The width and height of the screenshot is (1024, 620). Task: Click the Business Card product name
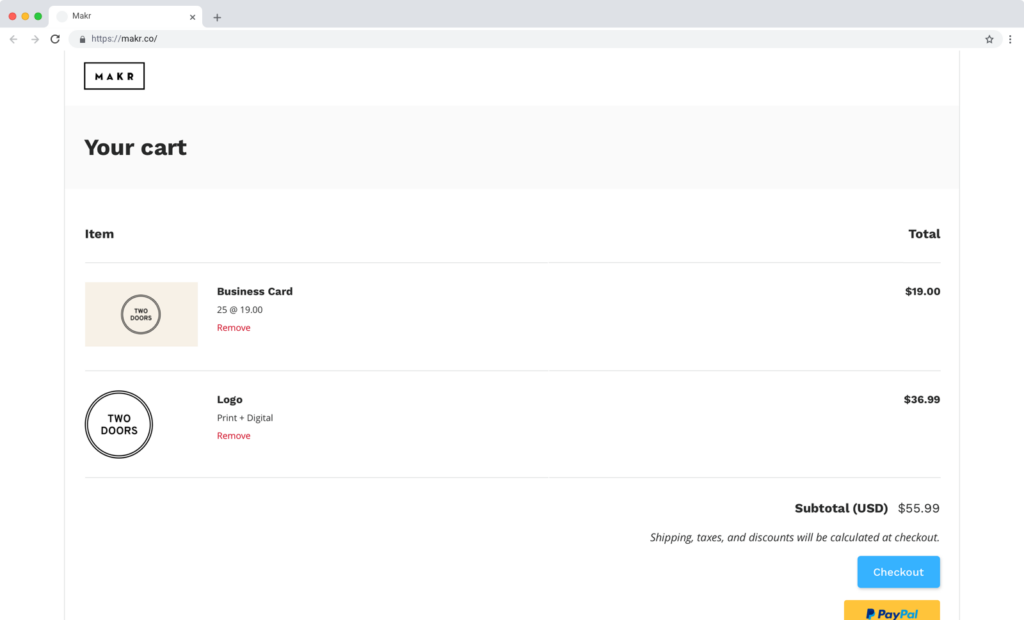[x=254, y=292]
